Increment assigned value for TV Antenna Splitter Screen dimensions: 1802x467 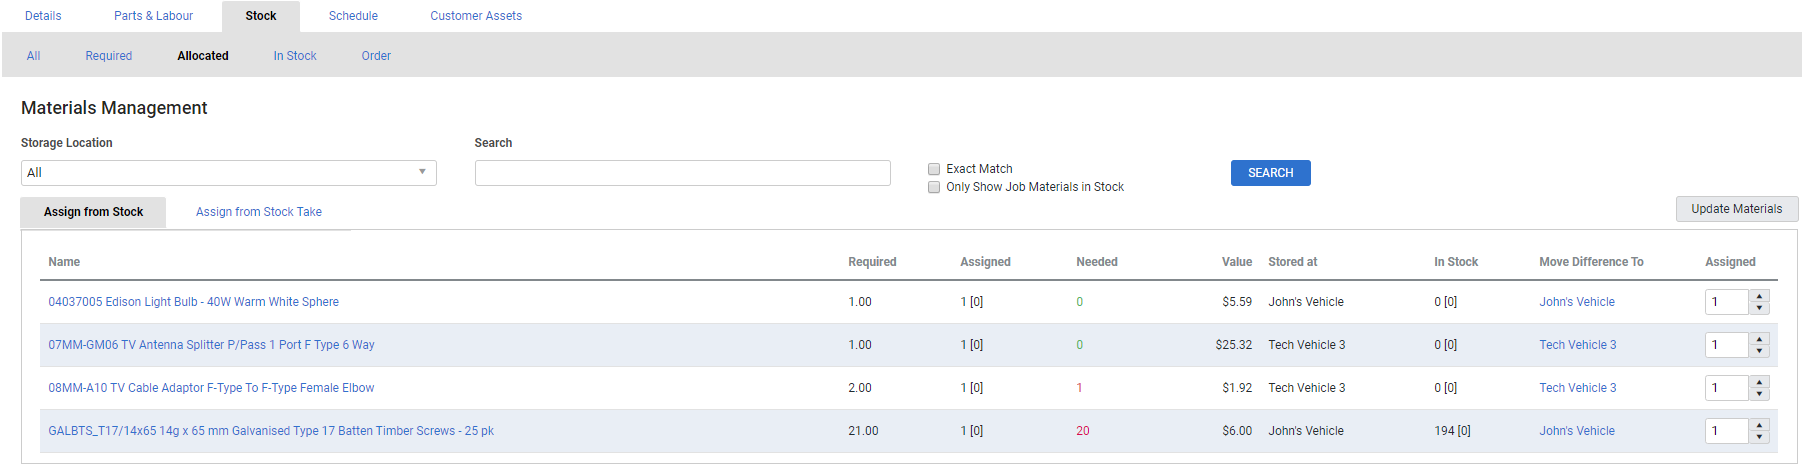pyautogui.click(x=1759, y=339)
